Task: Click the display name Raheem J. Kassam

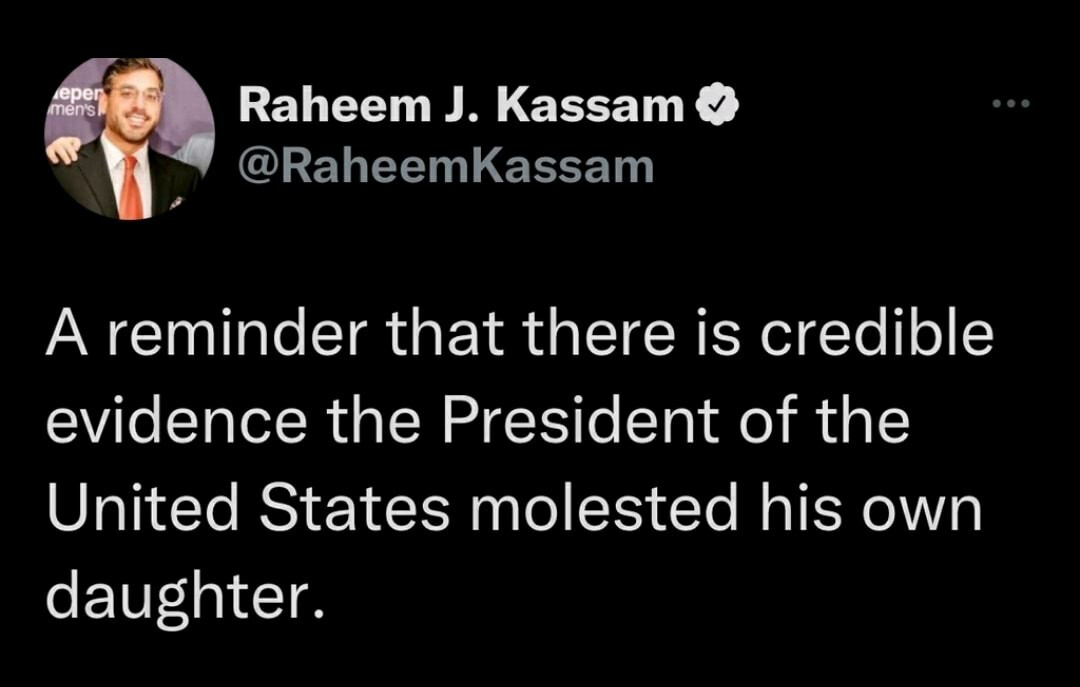Action: point(462,105)
